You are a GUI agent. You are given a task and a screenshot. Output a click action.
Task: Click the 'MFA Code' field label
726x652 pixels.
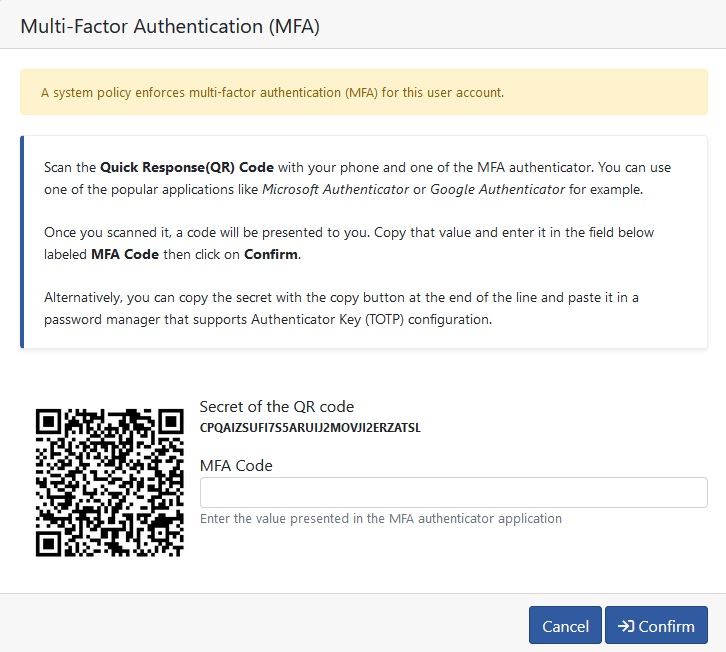236,465
